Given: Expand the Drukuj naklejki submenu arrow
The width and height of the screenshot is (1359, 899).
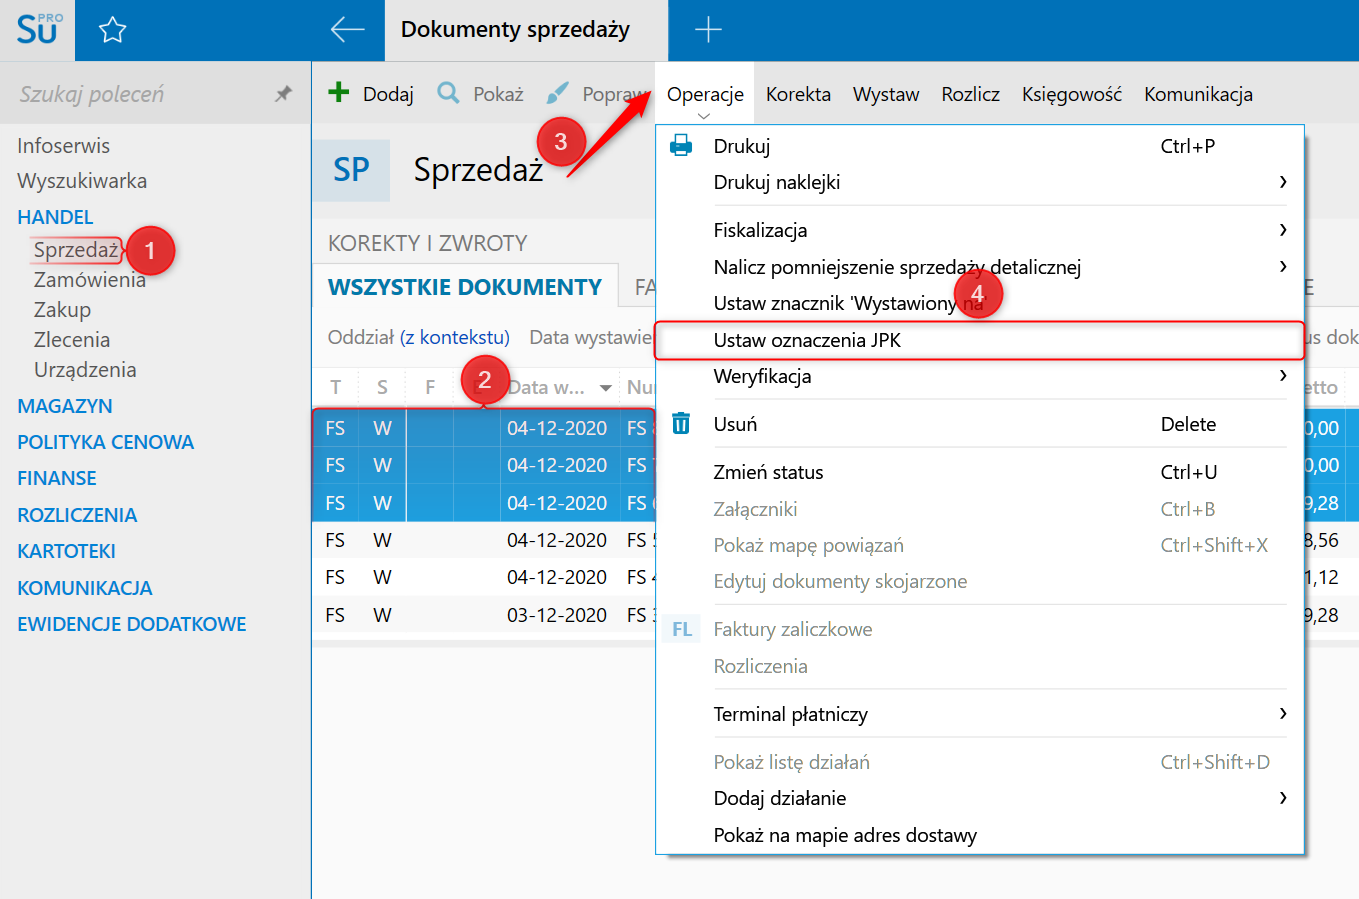Looking at the screenshot, I should pos(1283,182).
